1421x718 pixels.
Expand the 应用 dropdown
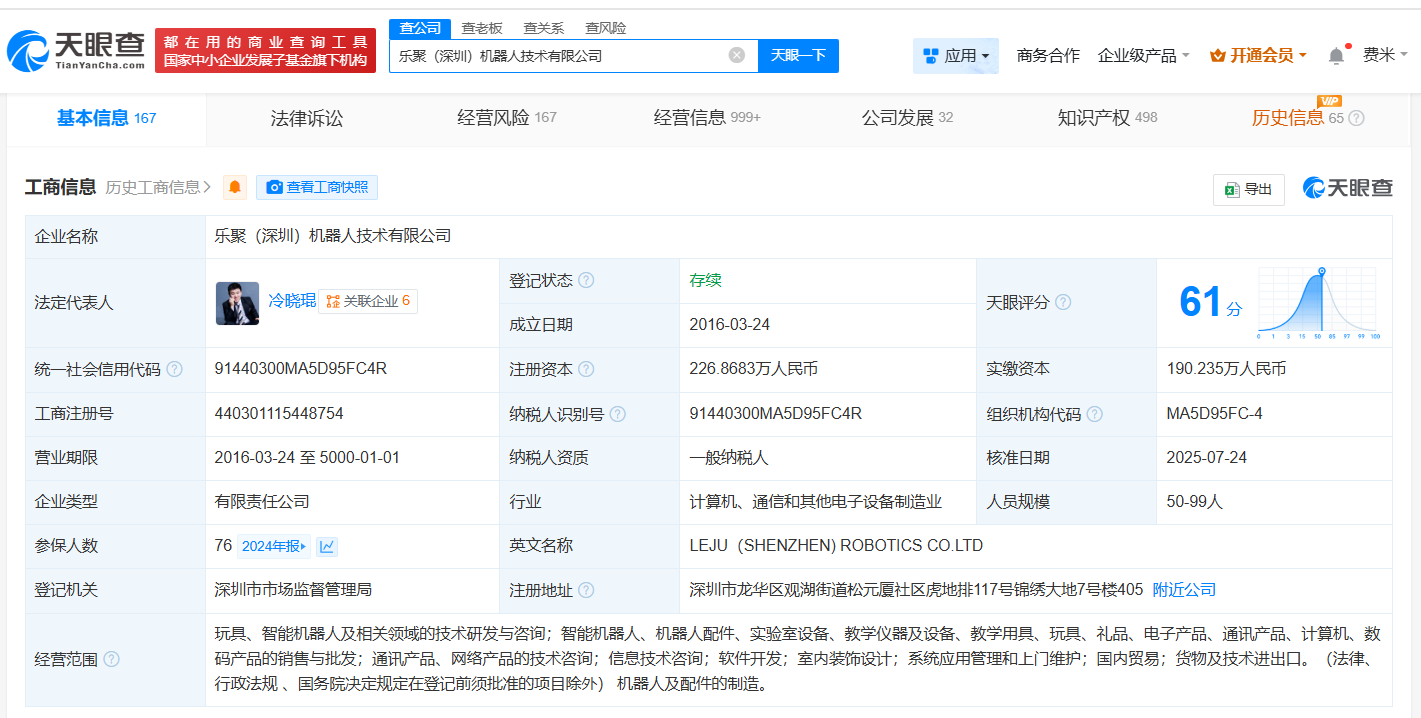click(956, 56)
